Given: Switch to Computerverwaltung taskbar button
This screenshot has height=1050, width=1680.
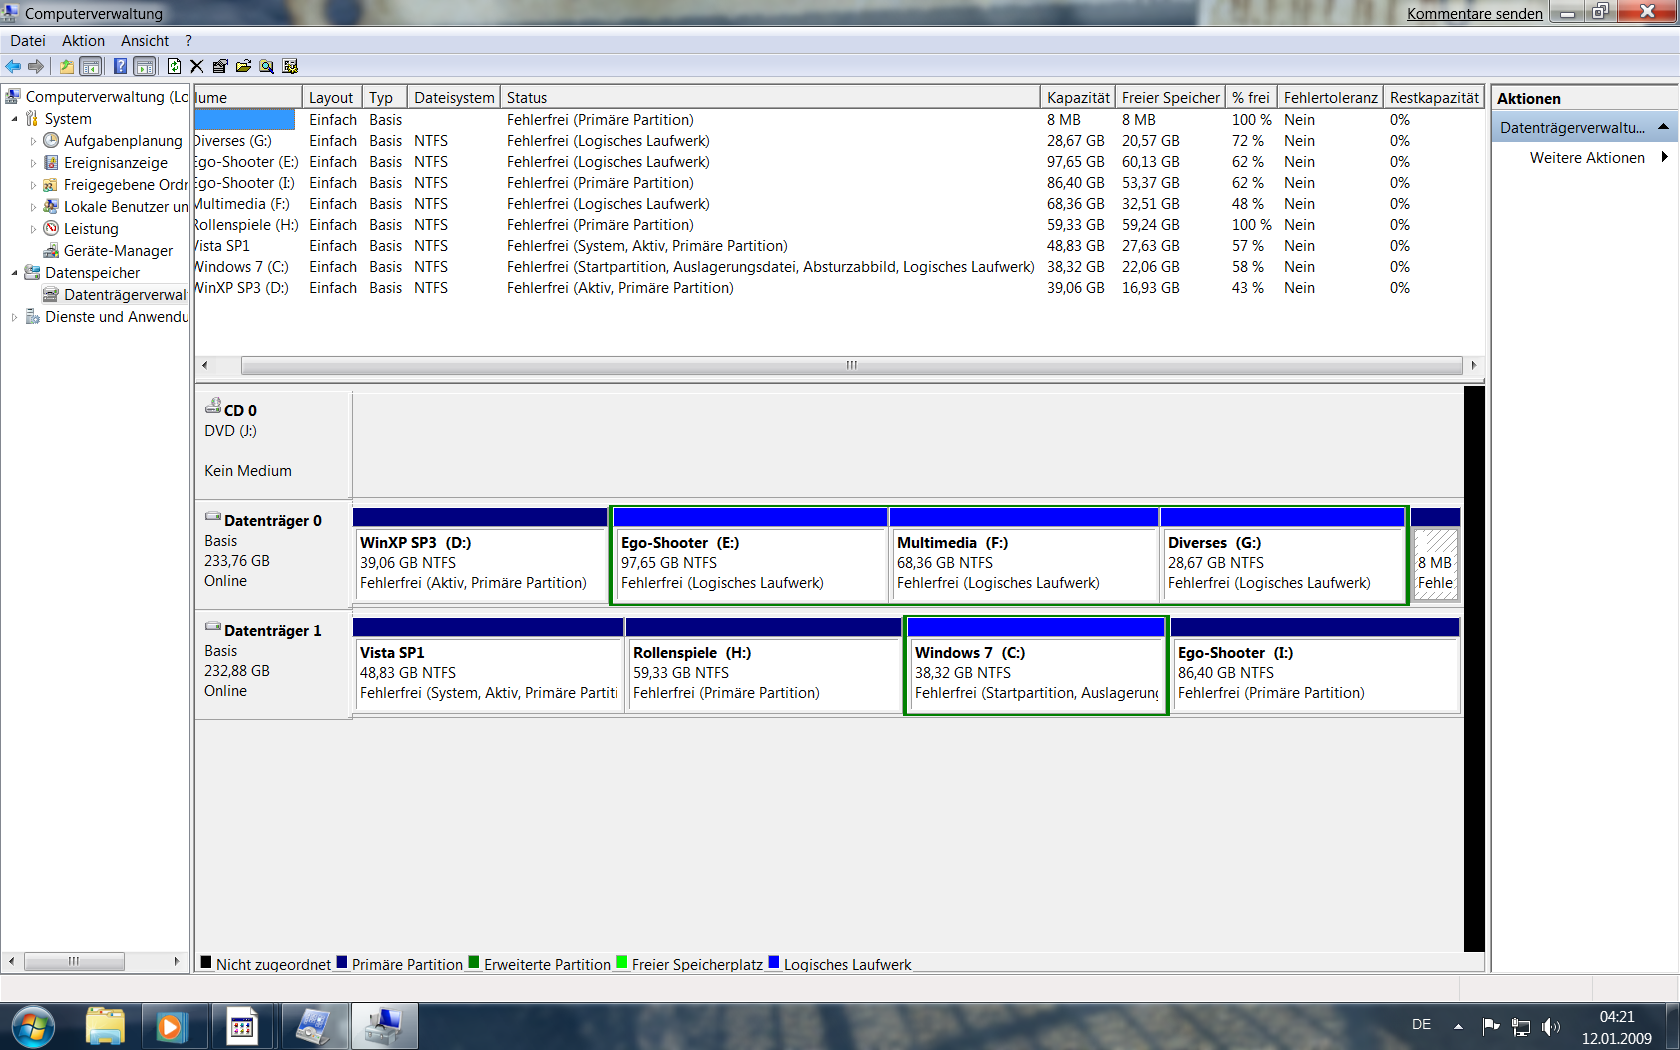Looking at the screenshot, I should tap(384, 1027).
